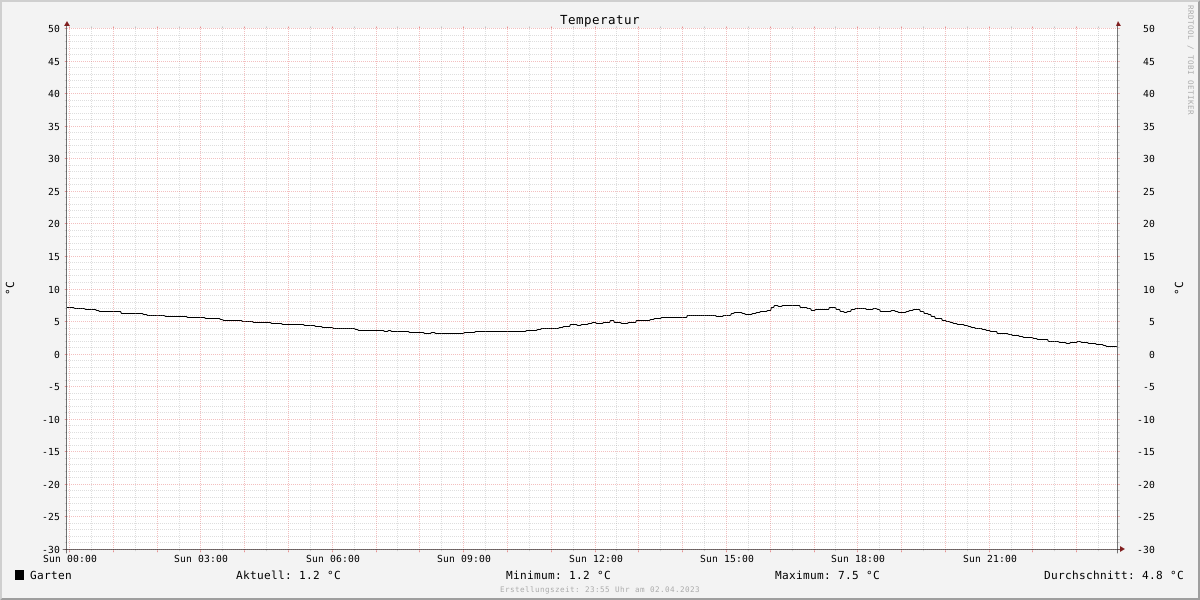Click the 'Sun 21:00' time axis label
The width and height of the screenshot is (1200, 600).
point(990,559)
